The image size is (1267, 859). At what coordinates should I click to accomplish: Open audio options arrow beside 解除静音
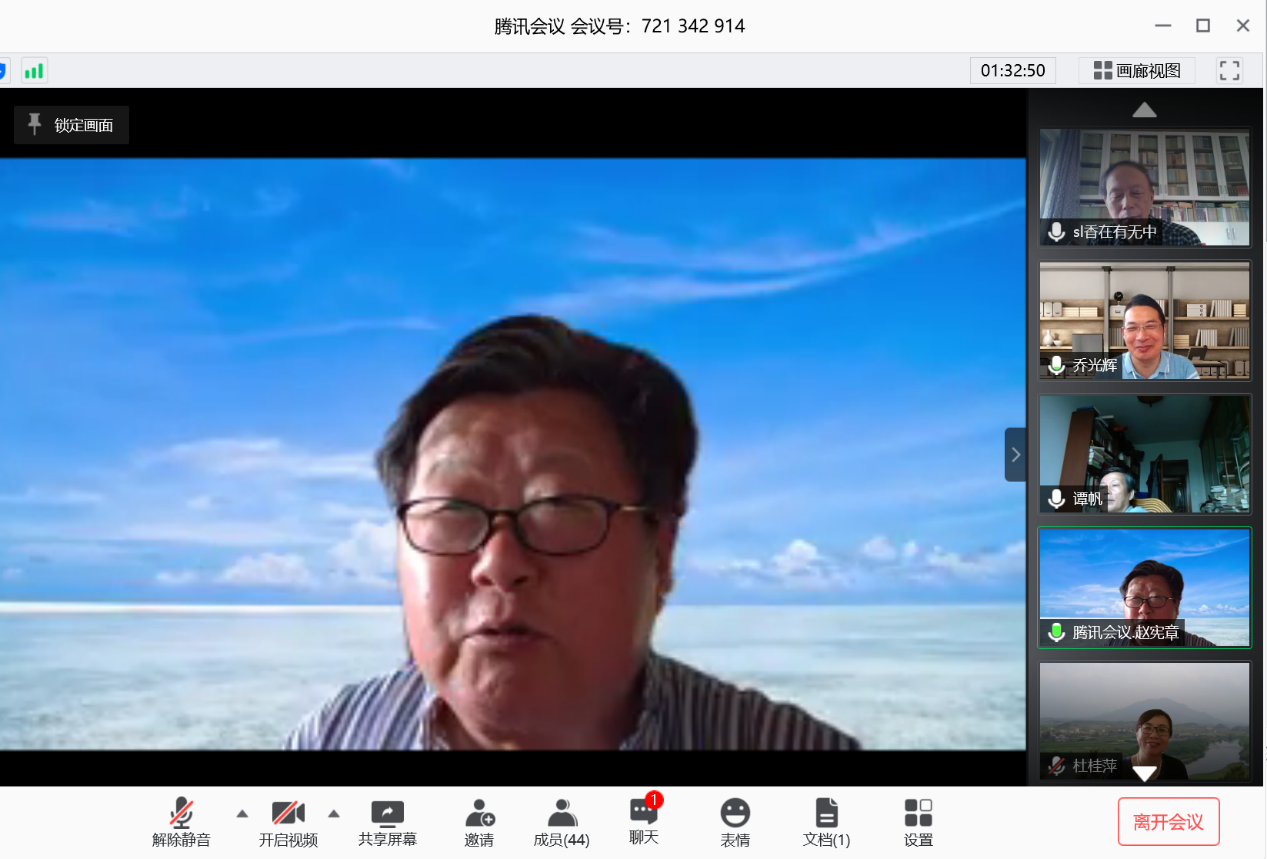(x=242, y=813)
